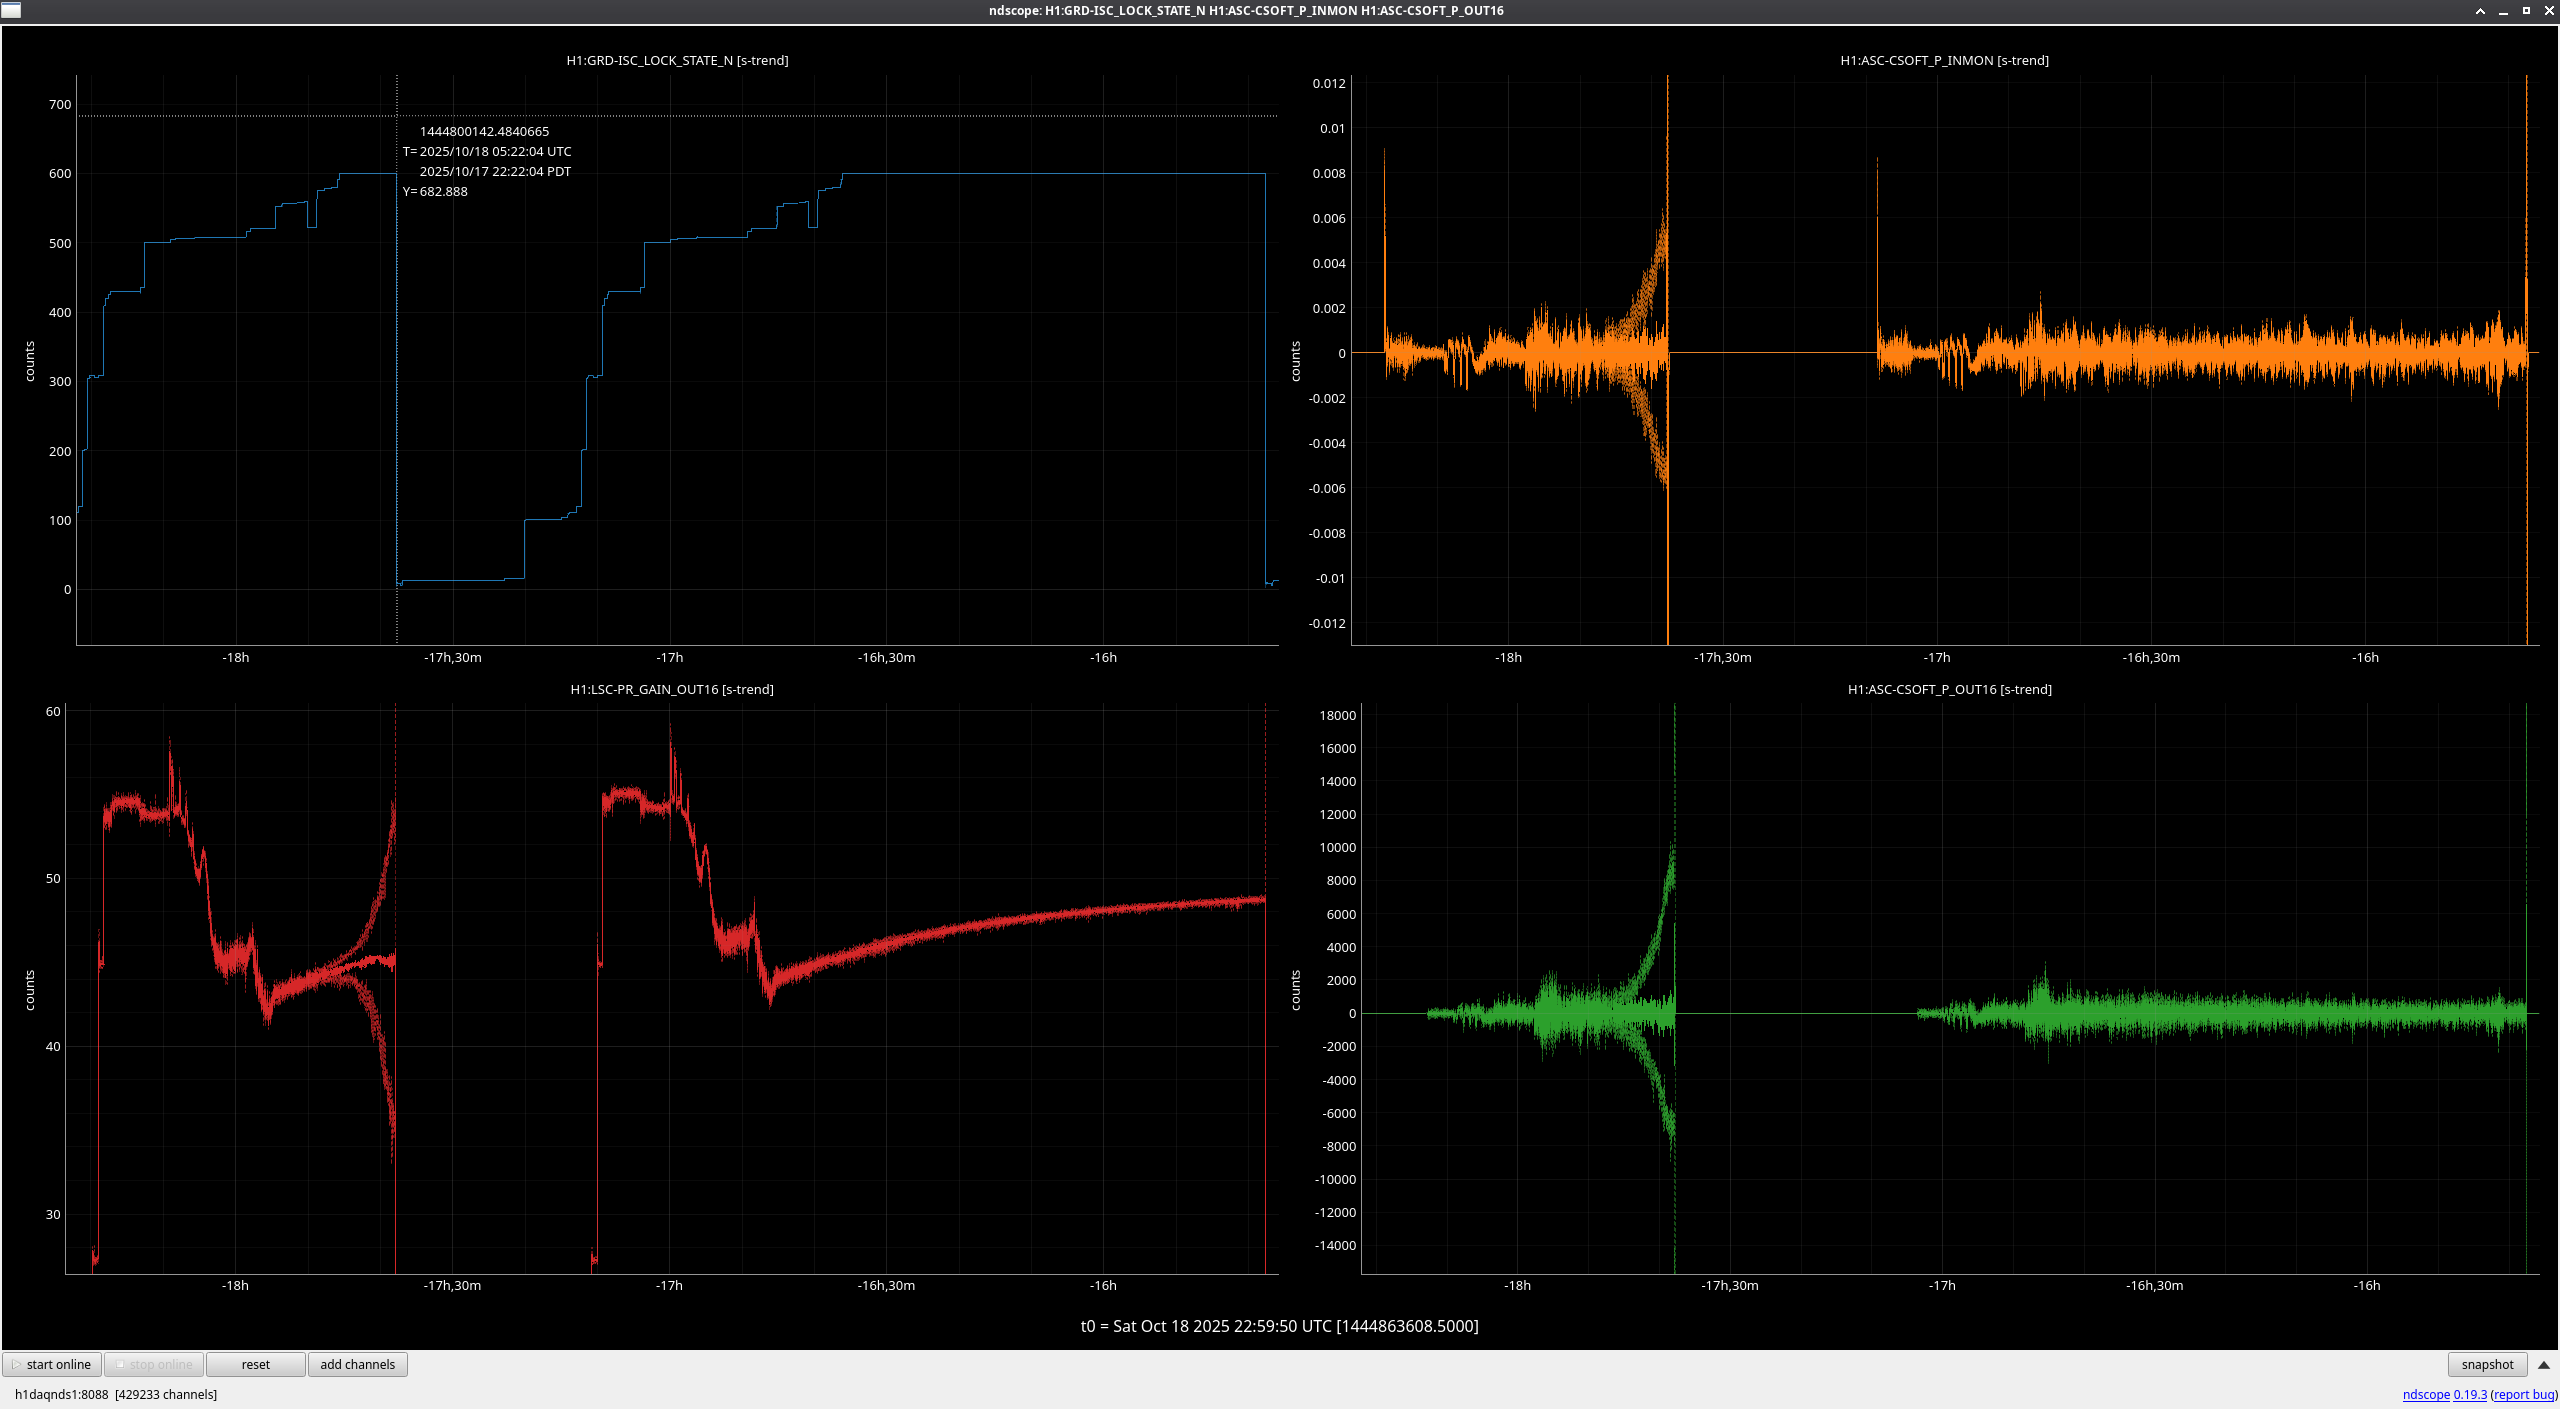Click the start online play button
Viewport: 2560px width, 1409px height.
point(52,1364)
